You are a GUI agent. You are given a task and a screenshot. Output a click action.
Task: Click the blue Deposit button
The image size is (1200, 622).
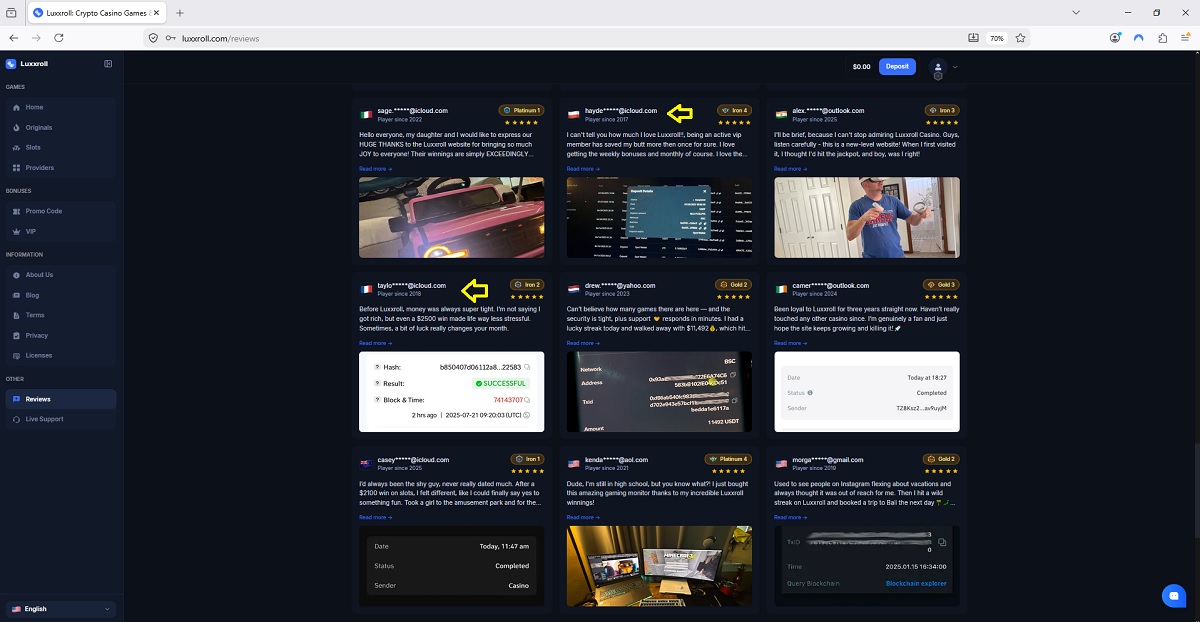(x=897, y=66)
